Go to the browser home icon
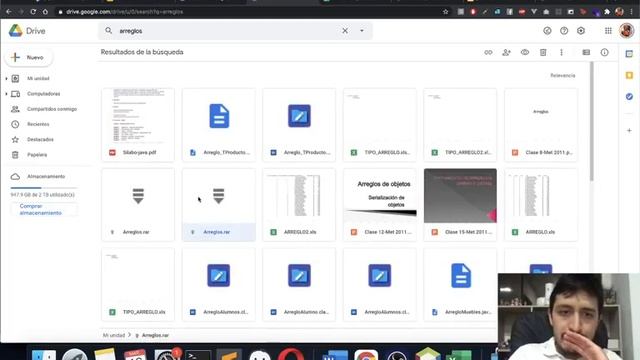The width and height of the screenshot is (640, 360). pos(45,12)
